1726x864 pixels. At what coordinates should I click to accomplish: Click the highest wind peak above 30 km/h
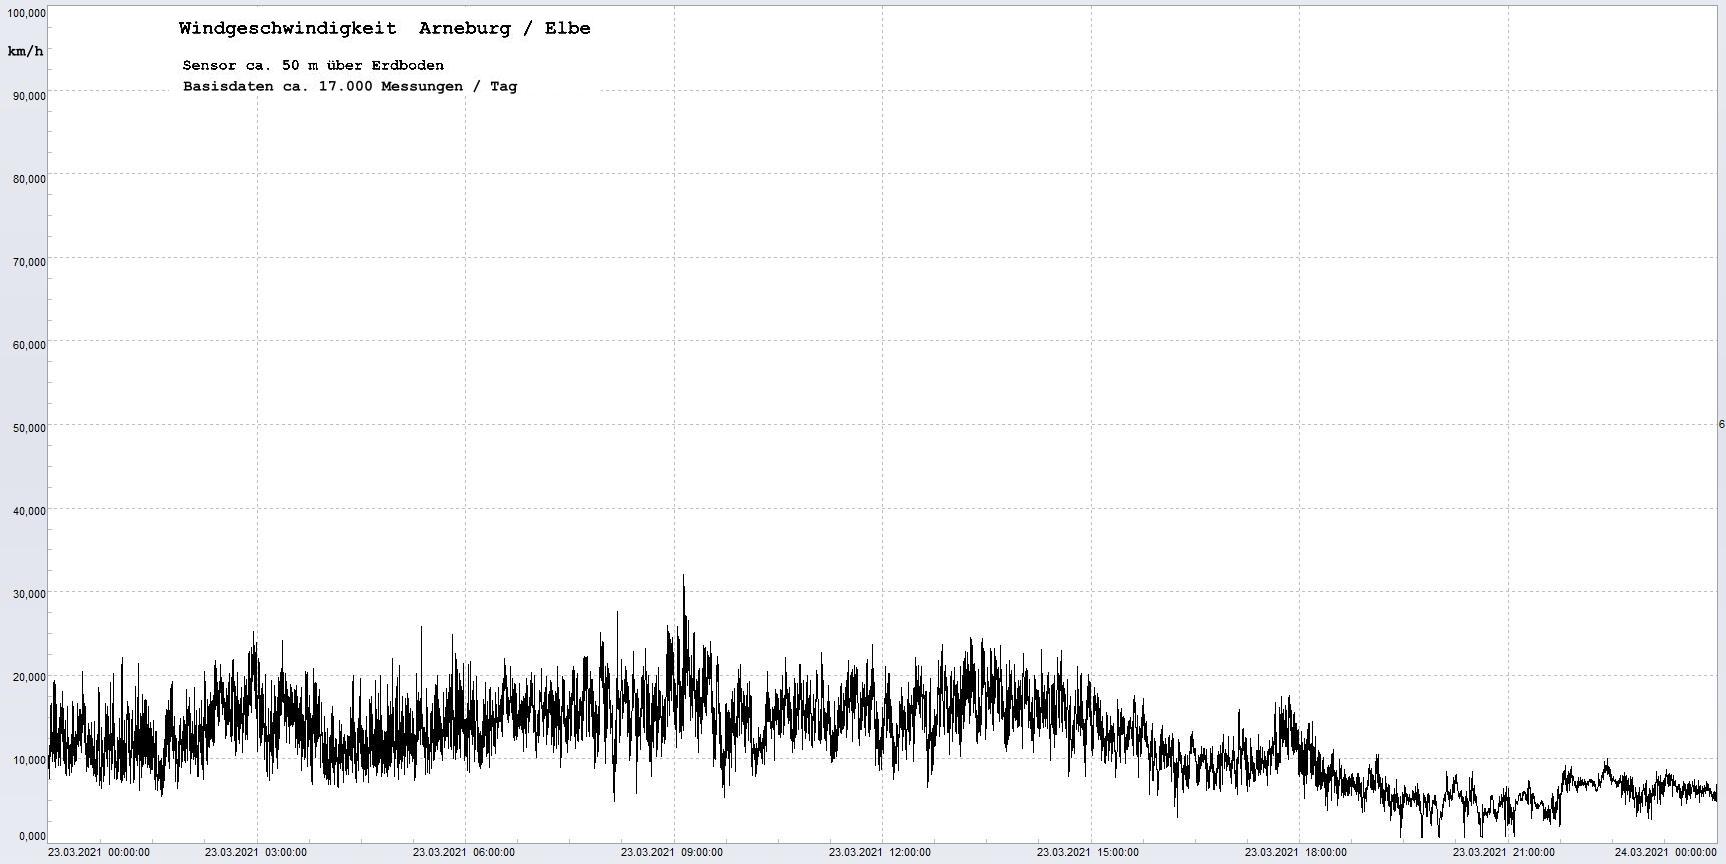click(684, 577)
